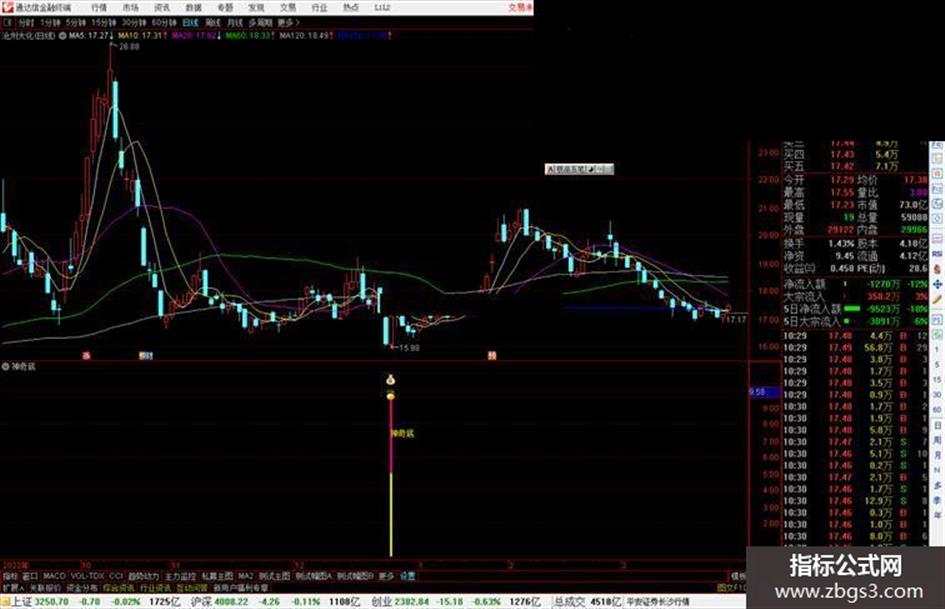The image size is (945, 609).
Task: Select the MA2 indicator tab
Action: point(245,576)
